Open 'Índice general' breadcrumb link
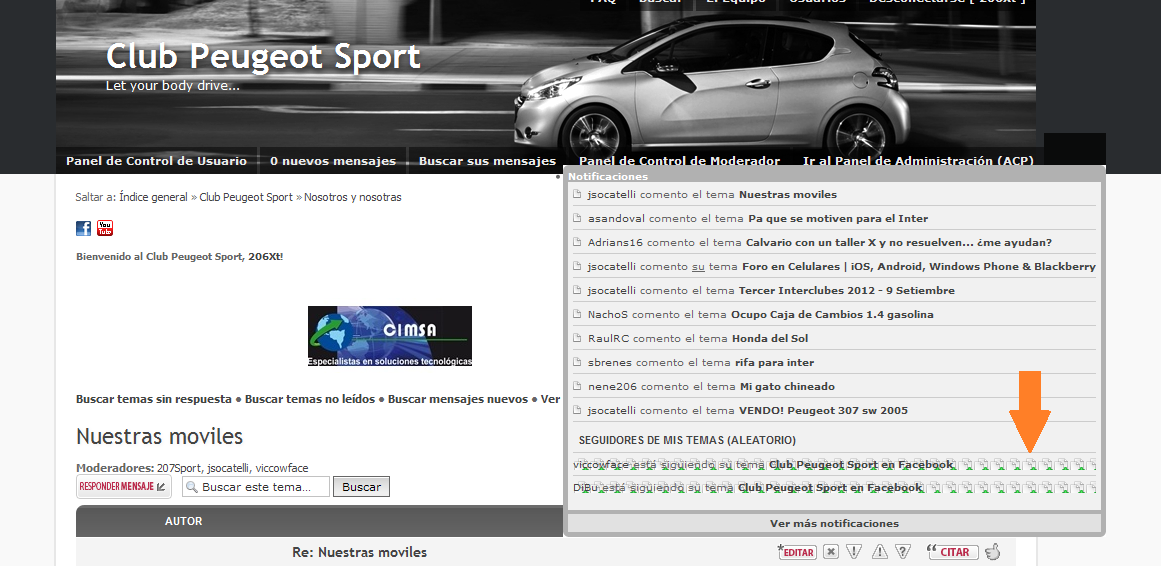Viewport: 1161px width, 566px height. point(153,197)
